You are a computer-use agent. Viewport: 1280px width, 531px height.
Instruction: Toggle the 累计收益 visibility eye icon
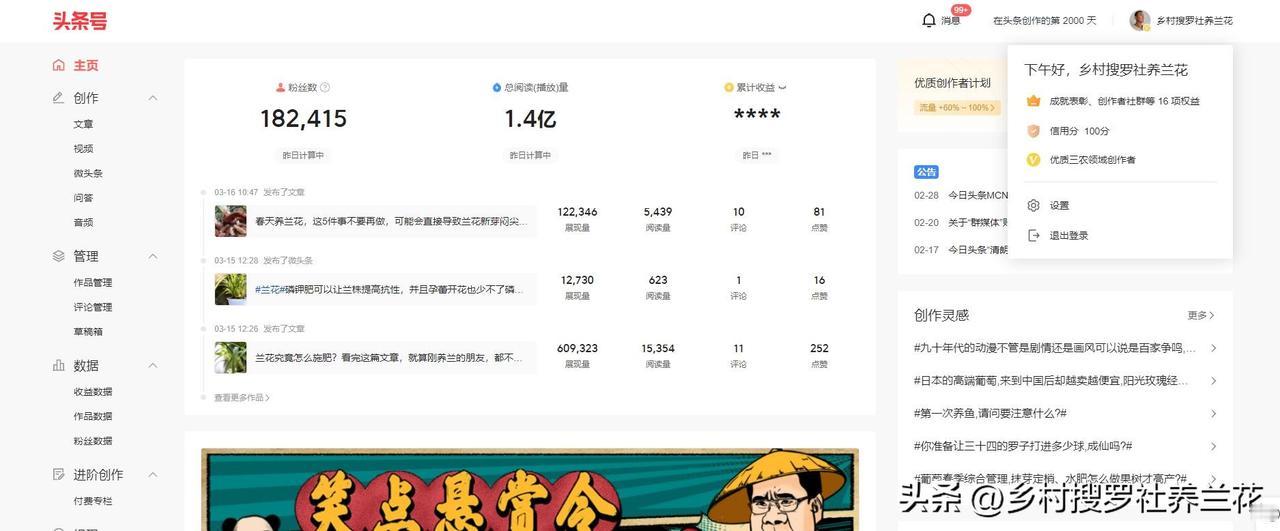[782, 87]
